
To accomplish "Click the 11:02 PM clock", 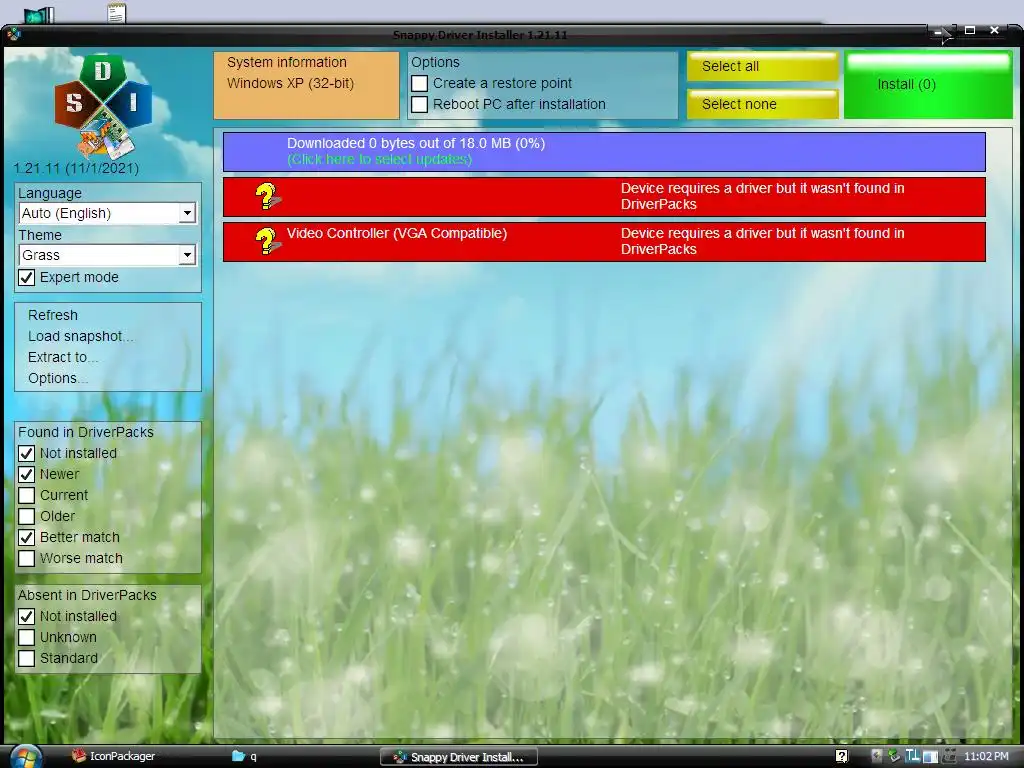I will [x=986, y=756].
